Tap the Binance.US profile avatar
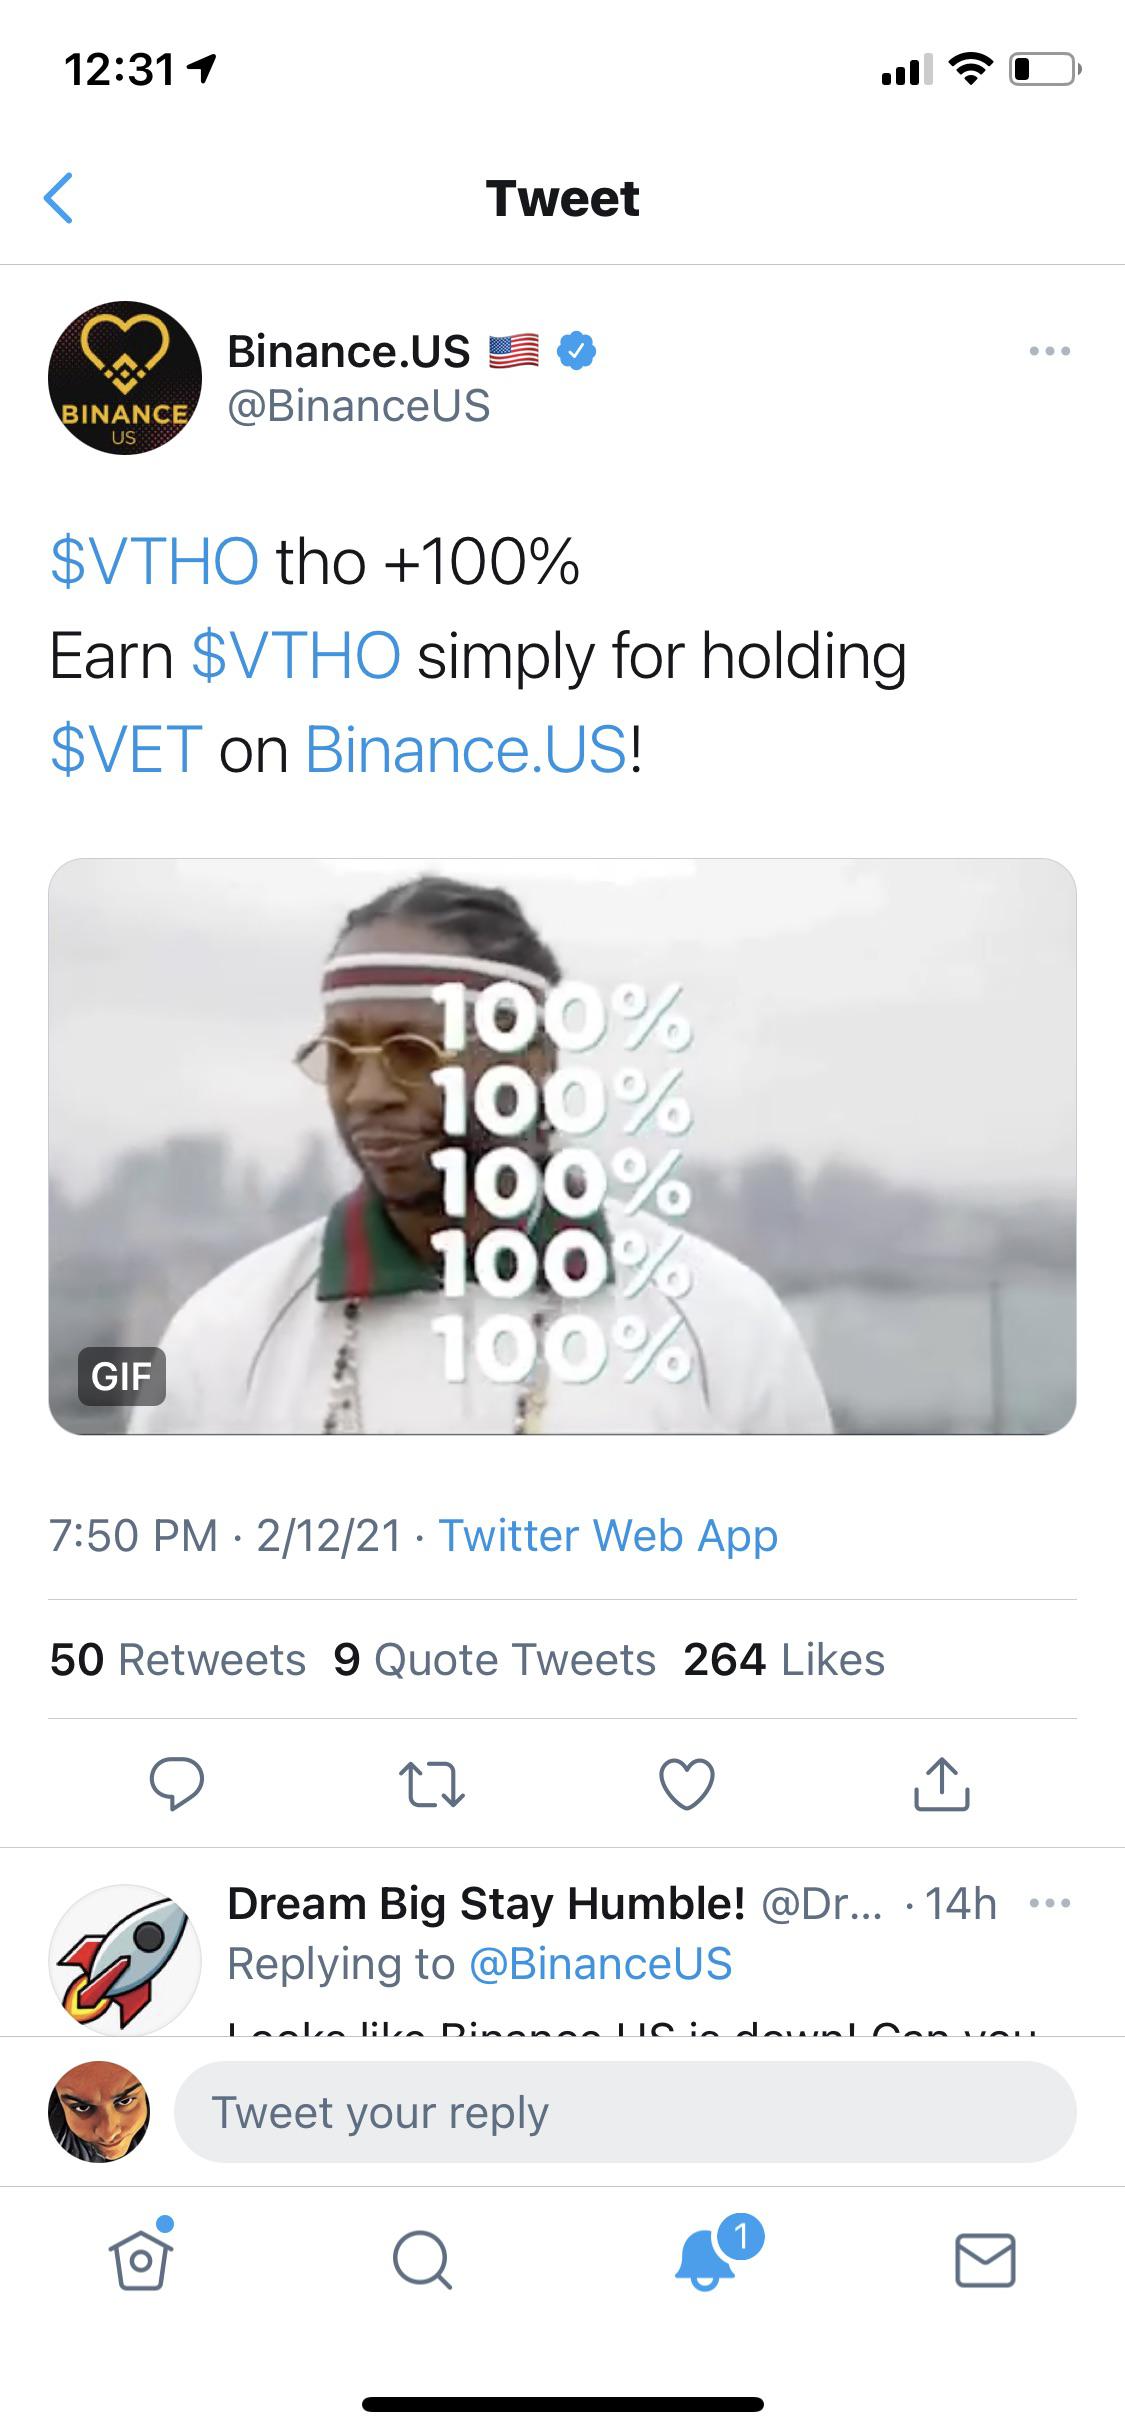Image resolution: width=1125 pixels, height=2436 pixels. (x=125, y=378)
